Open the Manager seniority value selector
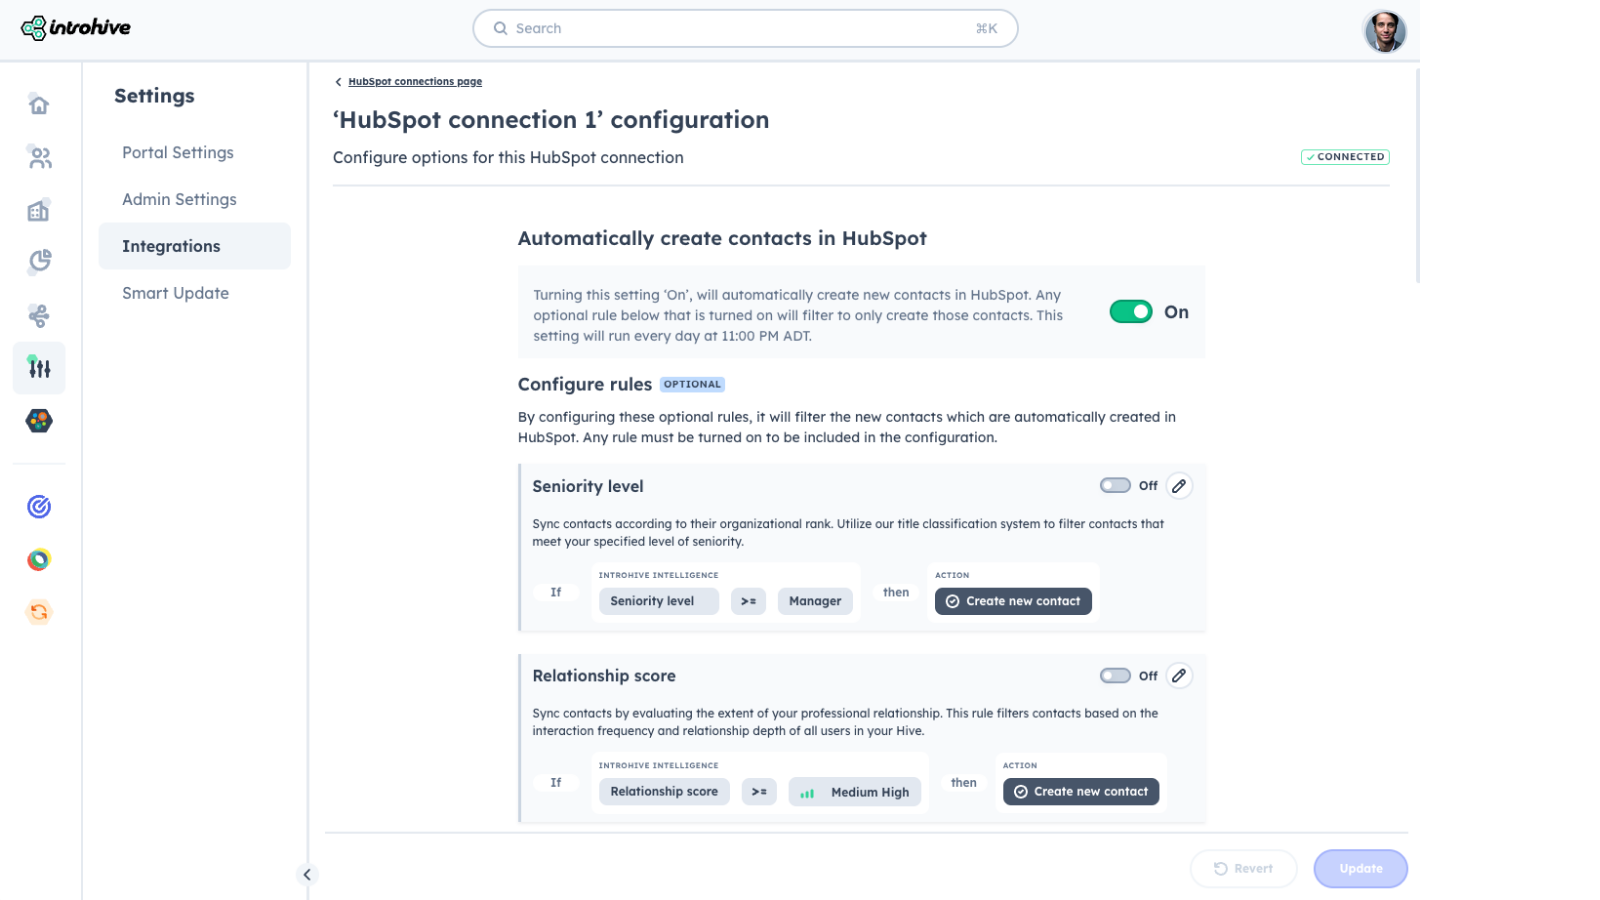This screenshot has height=900, width=1600. (x=815, y=601)
